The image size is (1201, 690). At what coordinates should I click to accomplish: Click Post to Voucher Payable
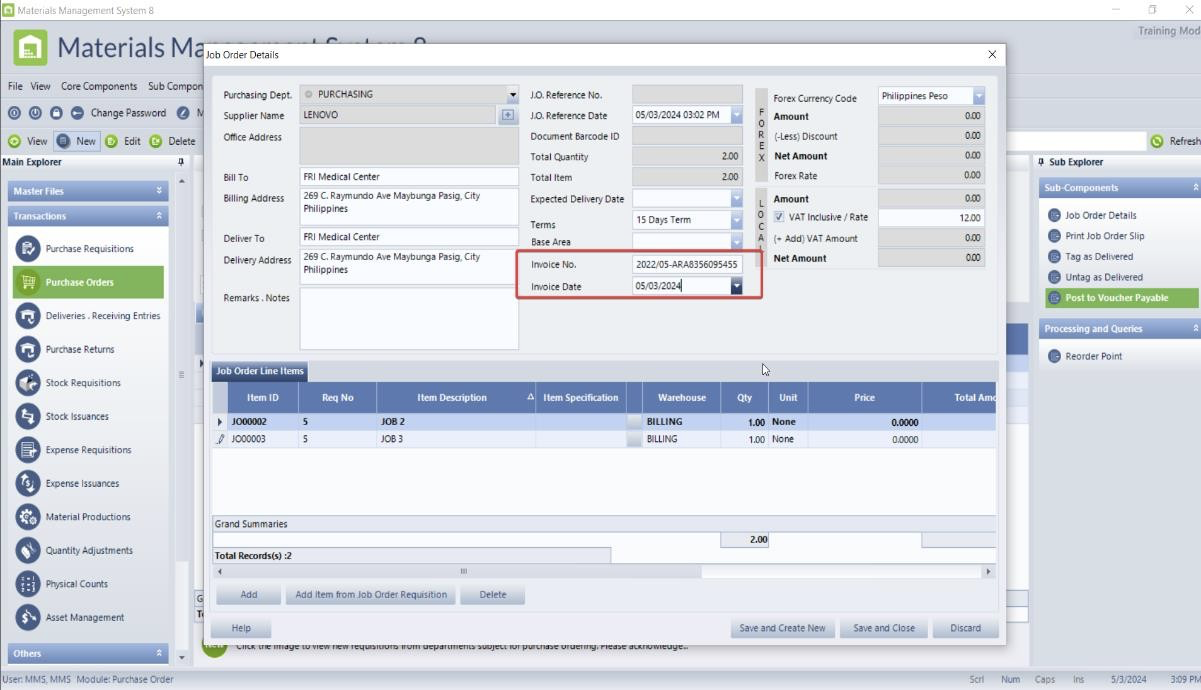tap(1116, 298)
